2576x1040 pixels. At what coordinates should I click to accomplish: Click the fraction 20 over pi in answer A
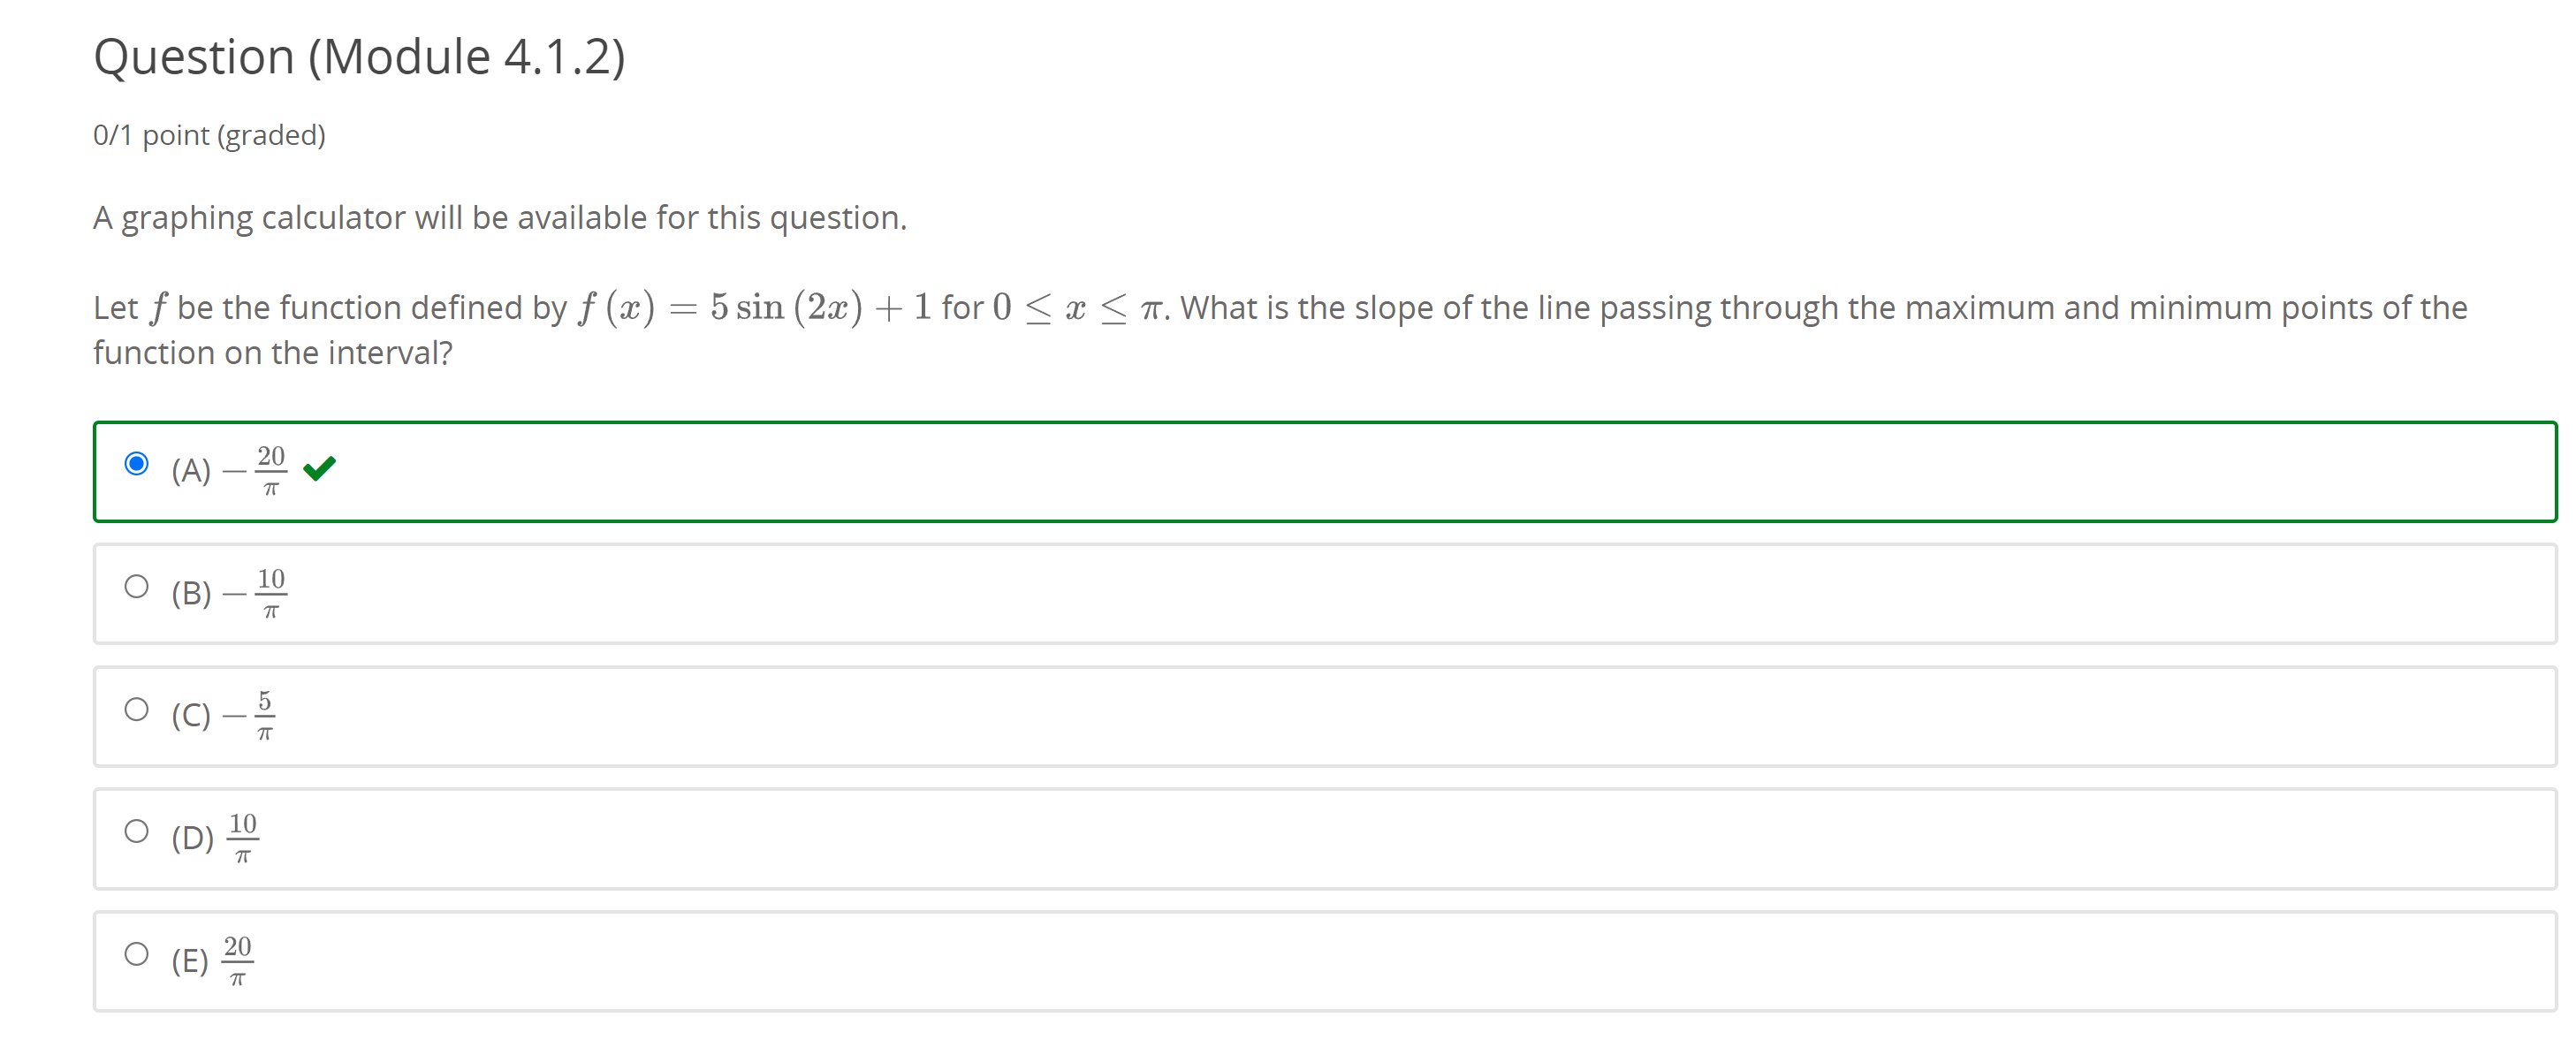point(271,470)
